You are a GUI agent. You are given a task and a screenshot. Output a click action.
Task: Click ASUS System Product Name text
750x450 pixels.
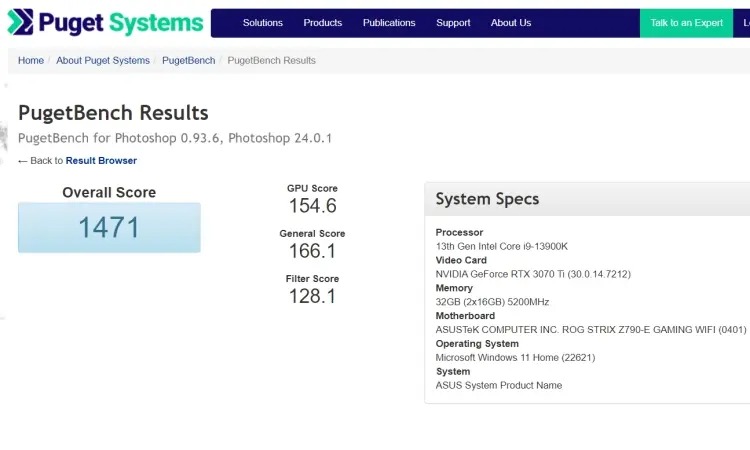[499, 385]
